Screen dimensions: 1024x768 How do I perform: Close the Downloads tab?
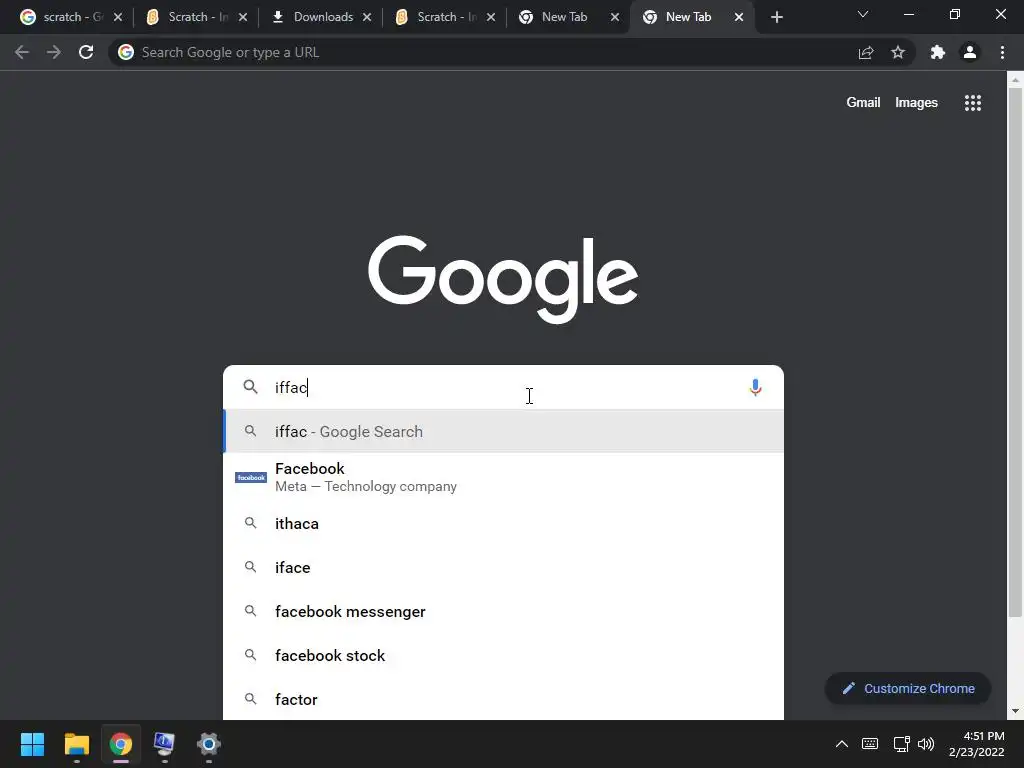[367, 17]
